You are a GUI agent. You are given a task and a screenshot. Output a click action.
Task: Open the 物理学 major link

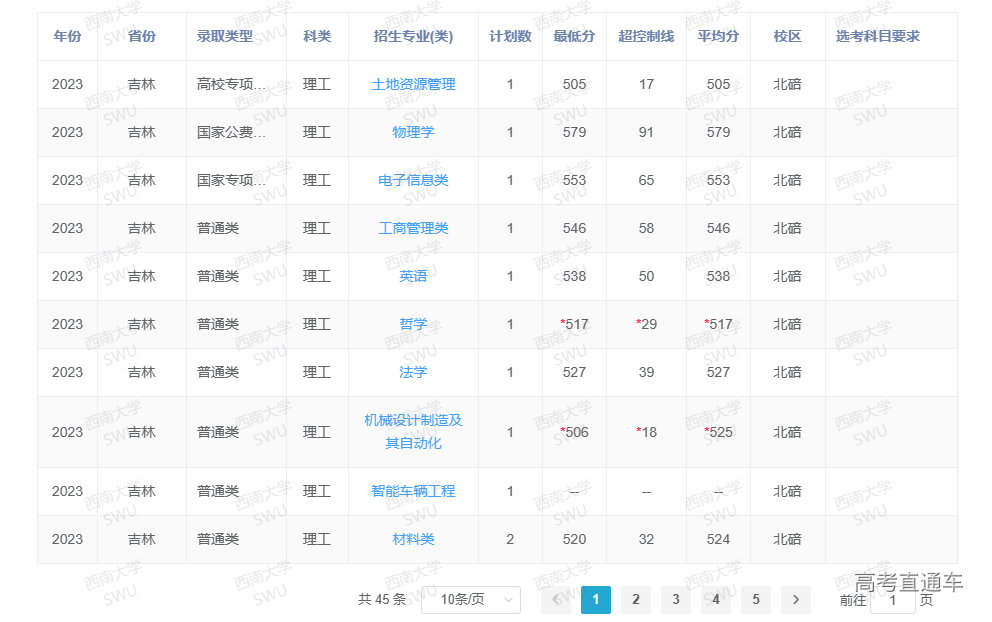[413, 132]
